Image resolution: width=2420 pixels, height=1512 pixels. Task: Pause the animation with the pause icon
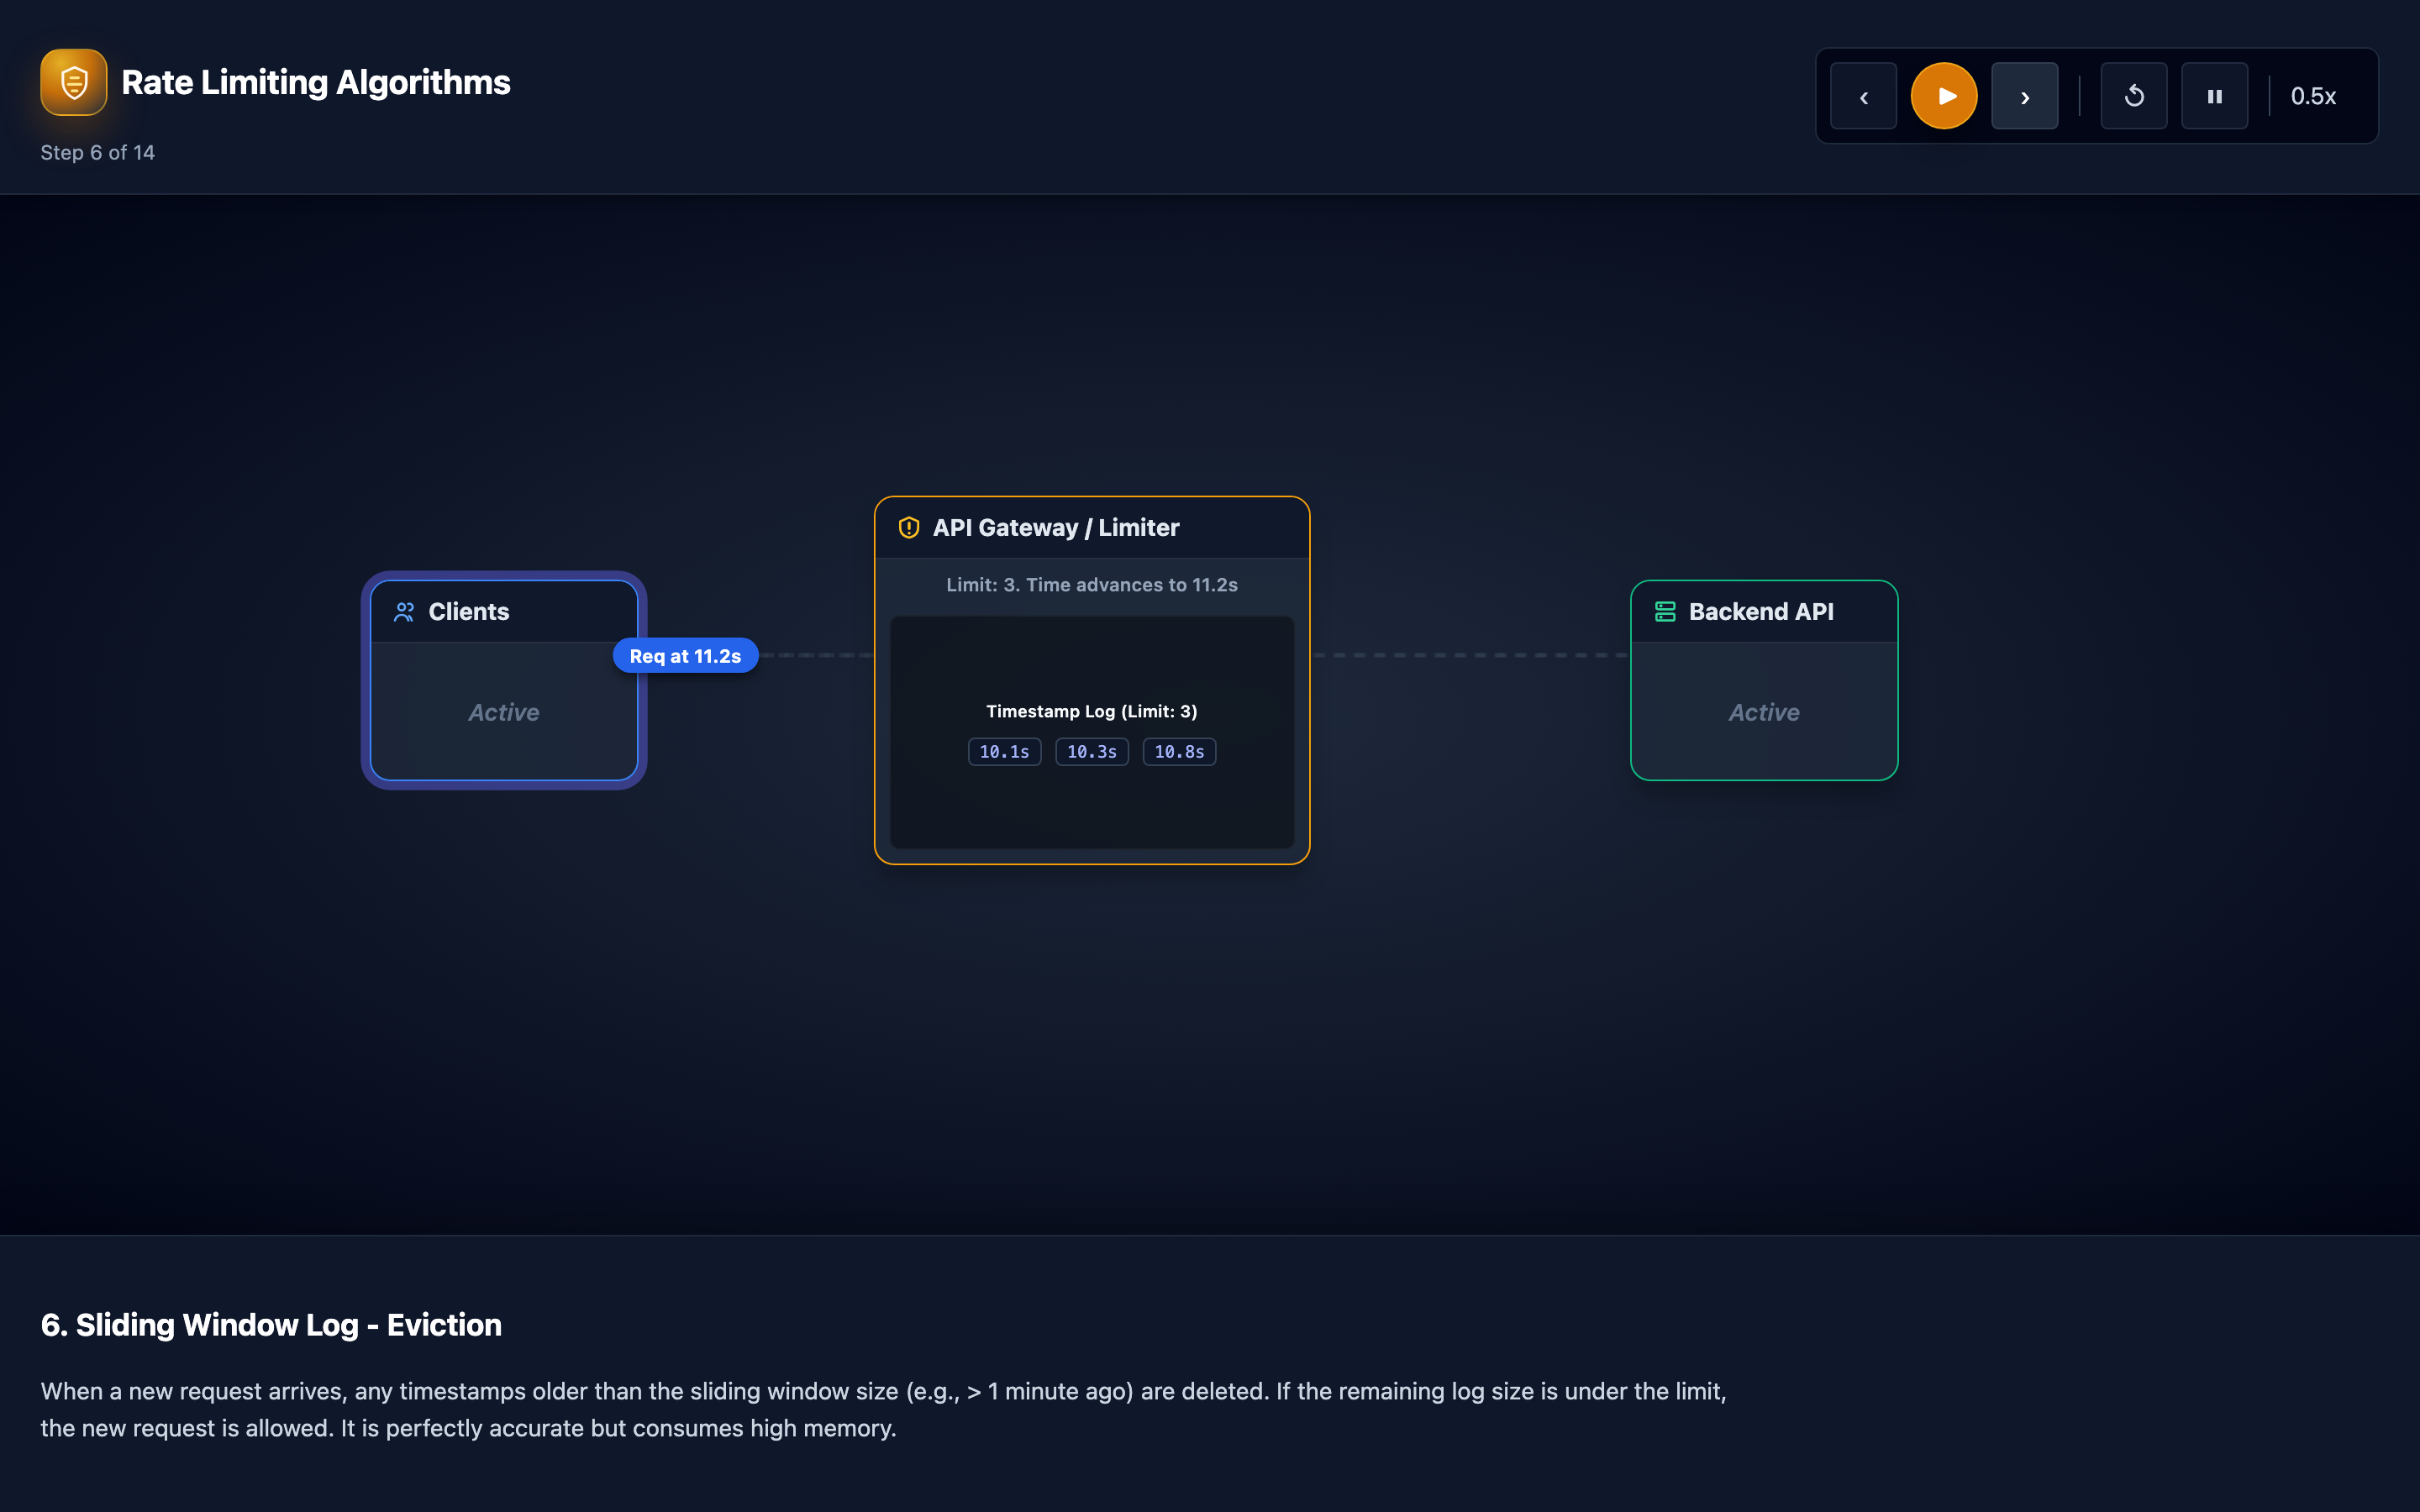[x=2214, y=96]
